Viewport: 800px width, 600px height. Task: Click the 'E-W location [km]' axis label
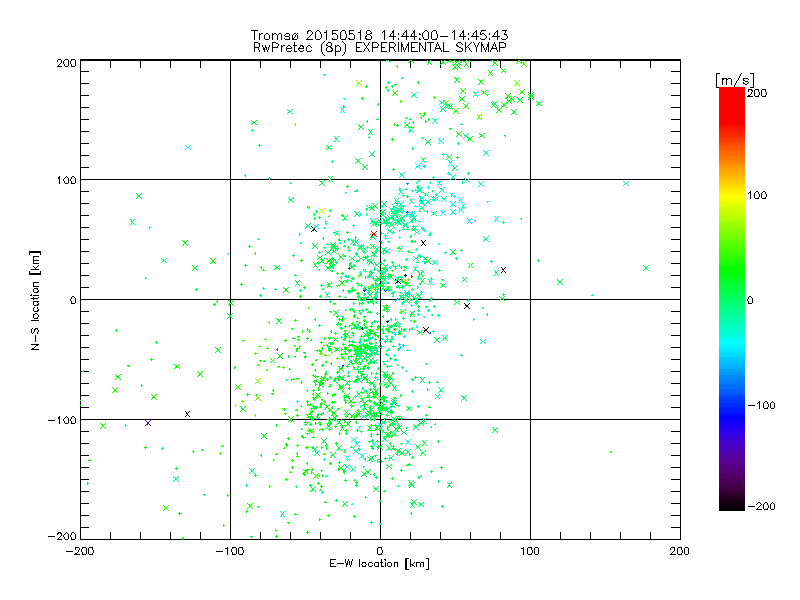(379, 563)
